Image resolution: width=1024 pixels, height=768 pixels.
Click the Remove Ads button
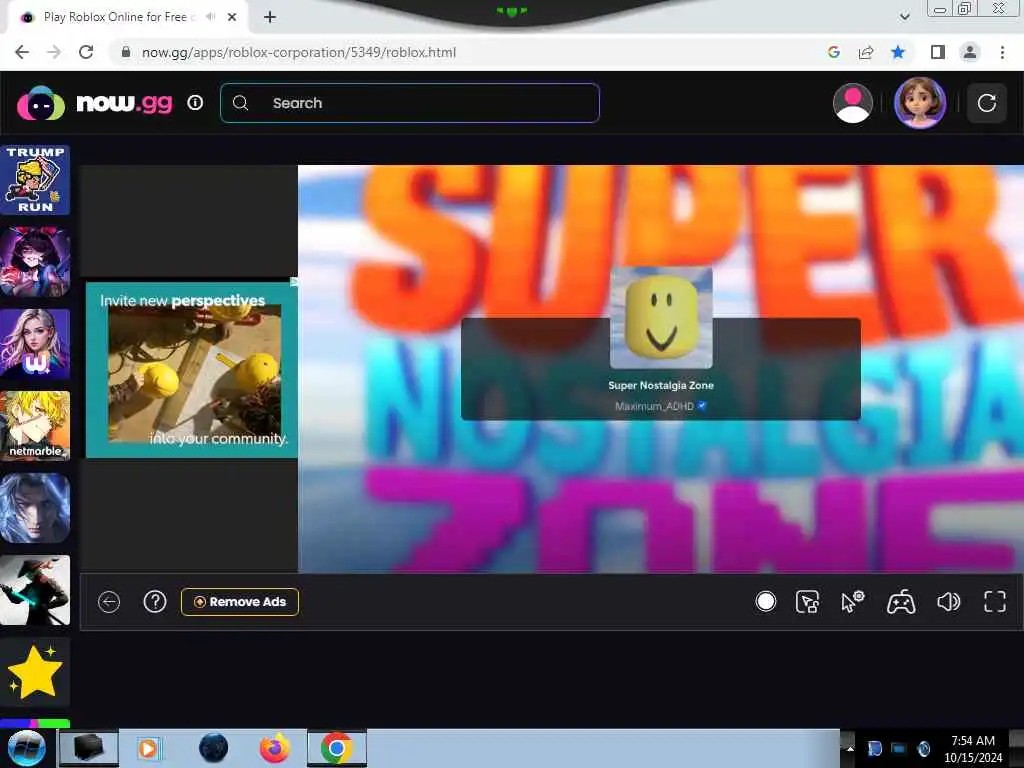click(x=240, y=601)
